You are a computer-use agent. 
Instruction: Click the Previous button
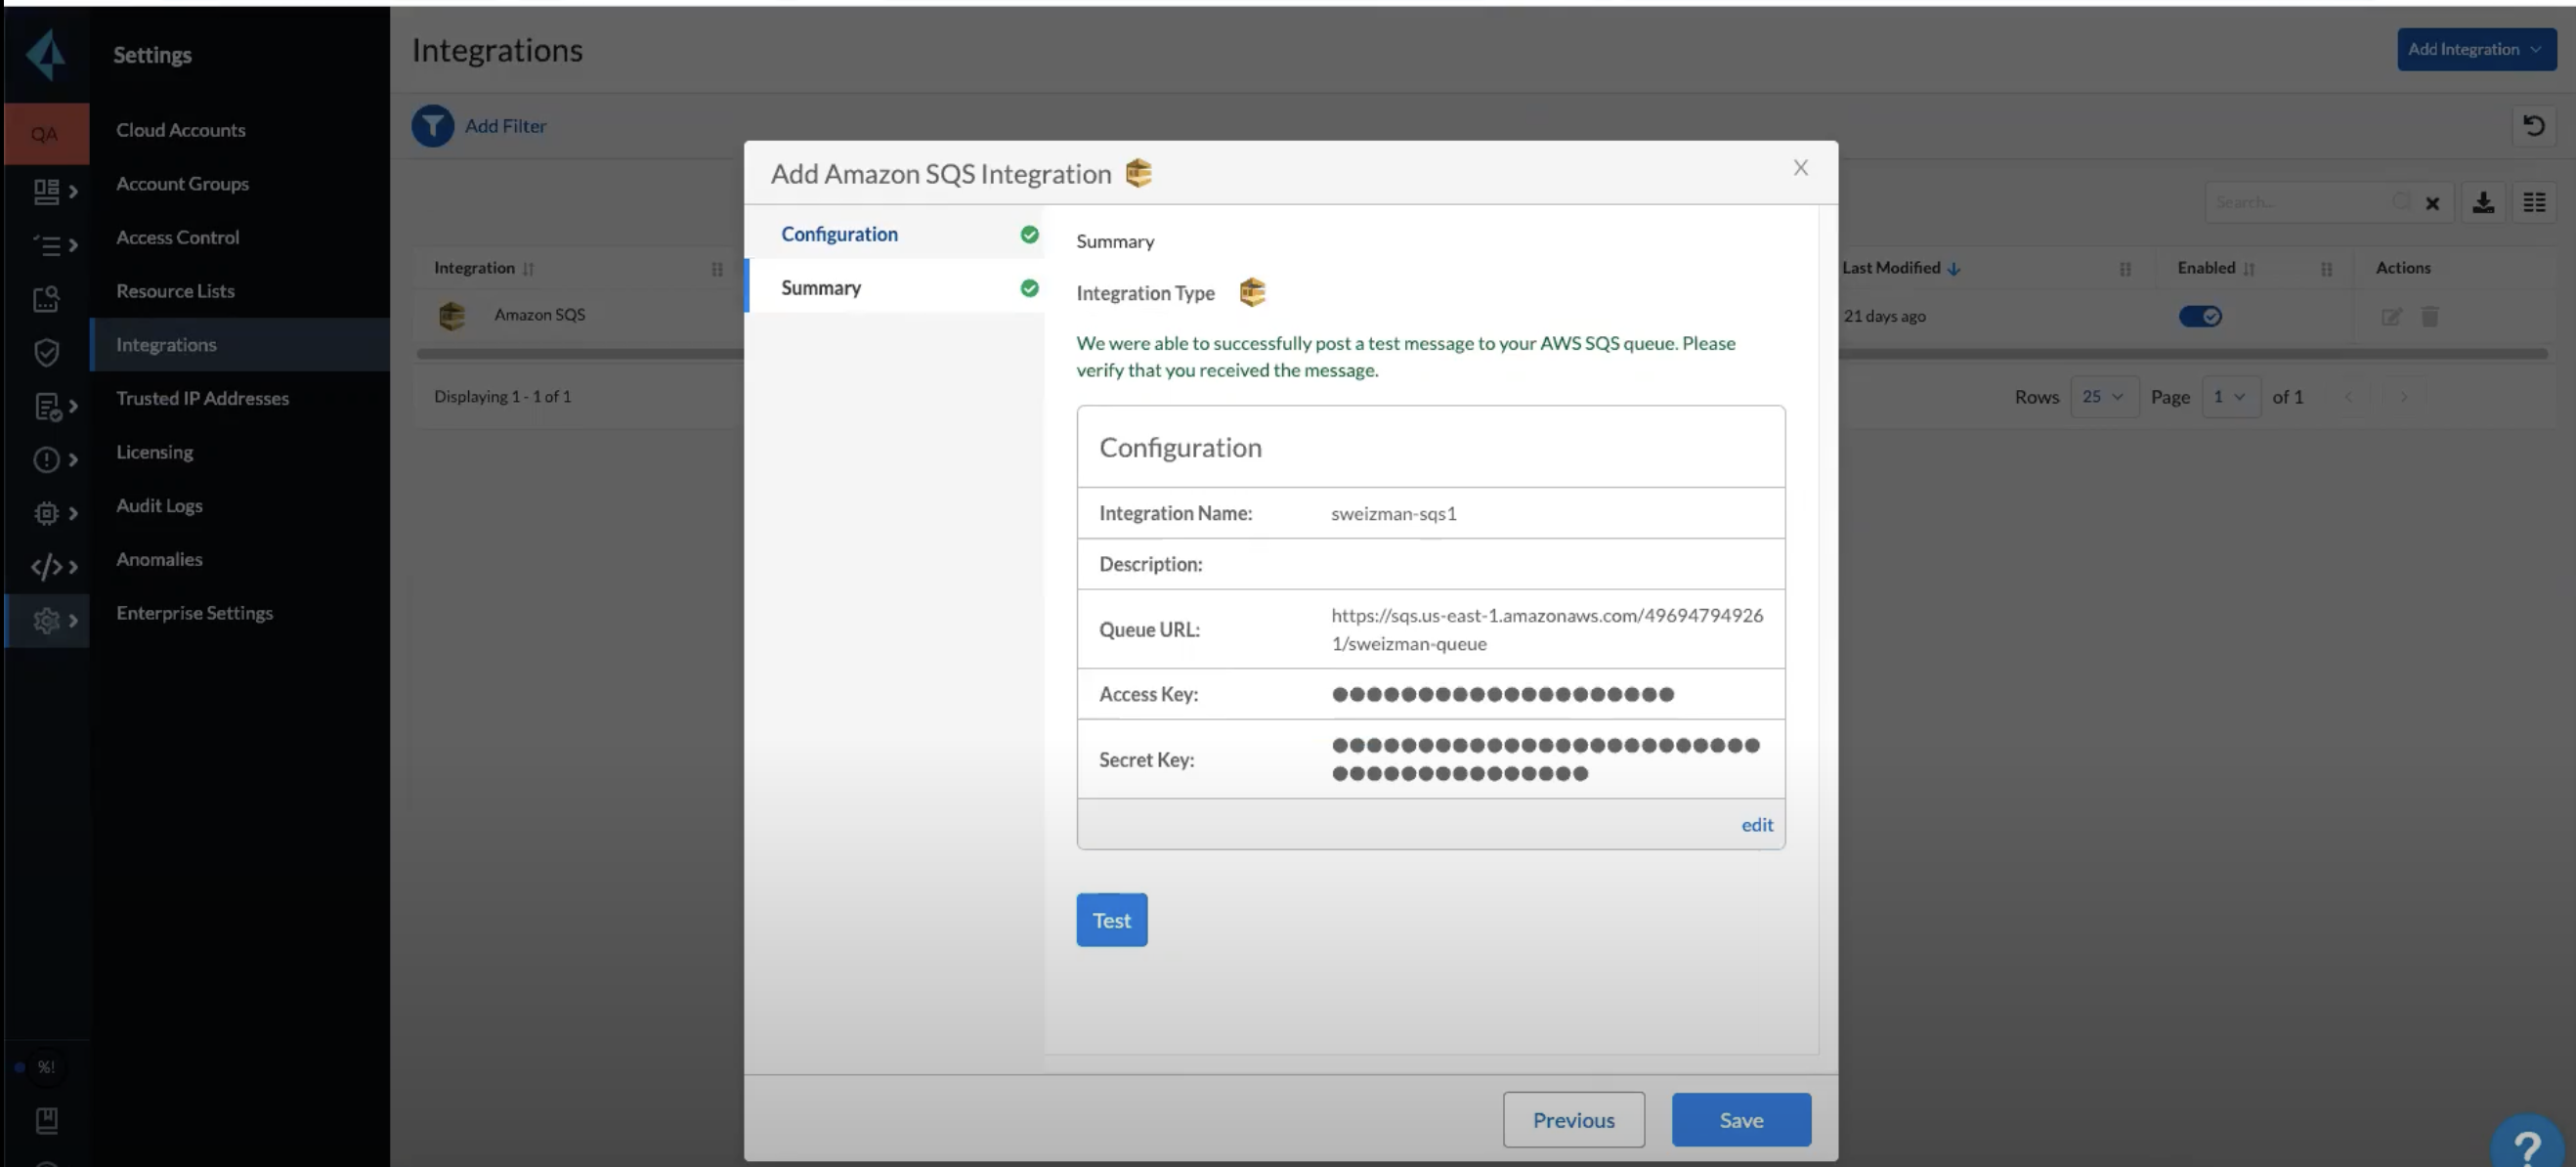pyautogui.click(x=1572, y=1120)
